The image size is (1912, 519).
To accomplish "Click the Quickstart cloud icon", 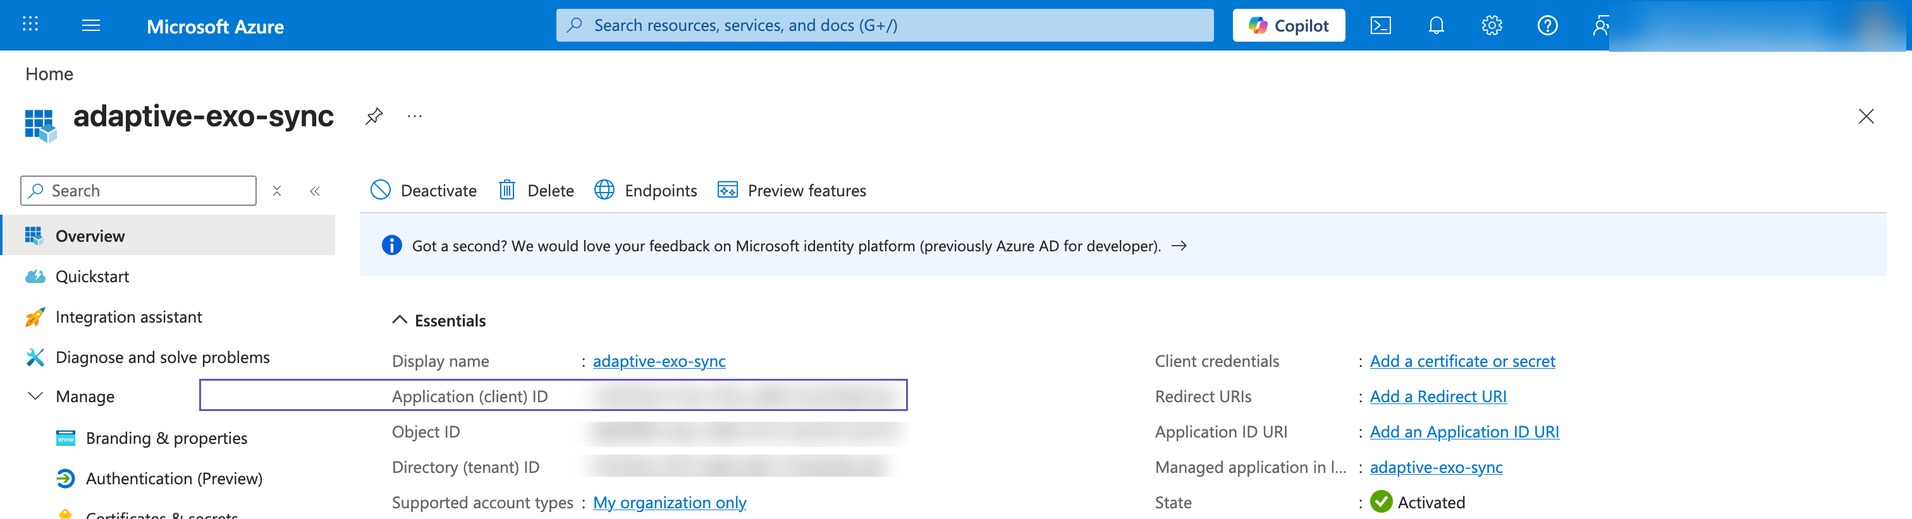I will (x=35, y=276).
